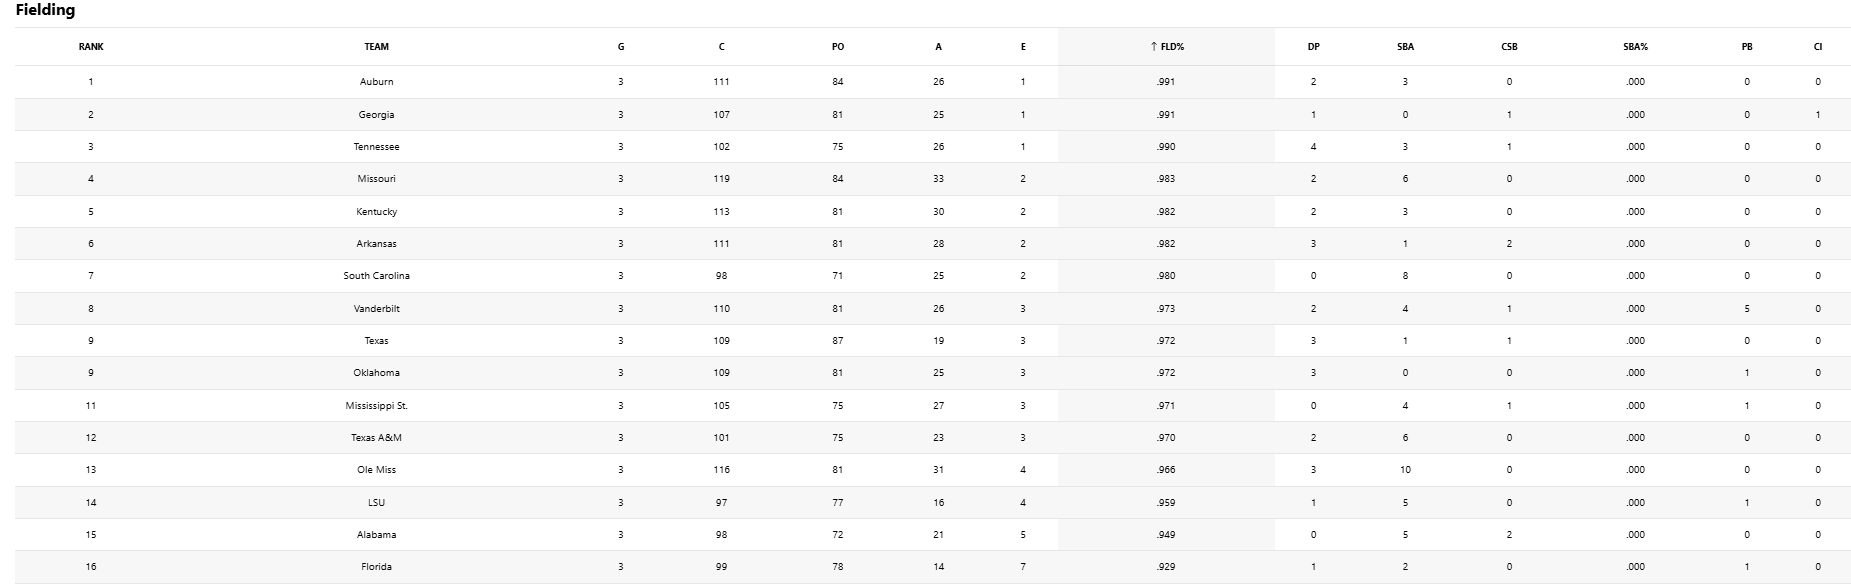The width and height of the screenshot is (1851, 588).
Task: Sort teams by DP column
Action: coord(1313,47)
